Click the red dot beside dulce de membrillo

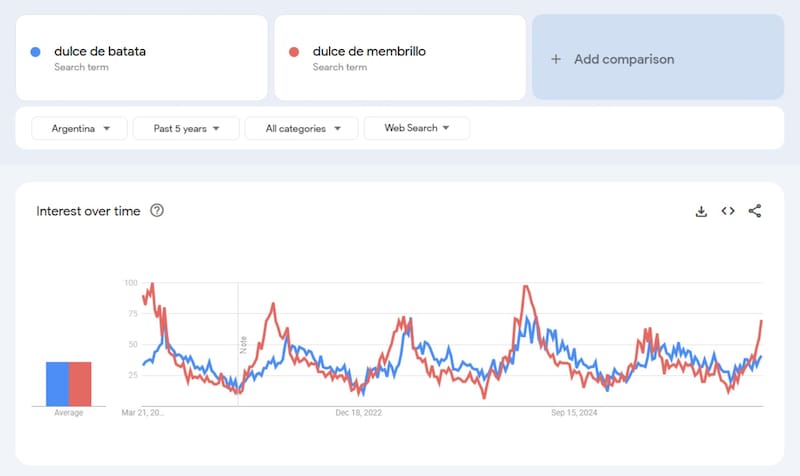point(294,52)
